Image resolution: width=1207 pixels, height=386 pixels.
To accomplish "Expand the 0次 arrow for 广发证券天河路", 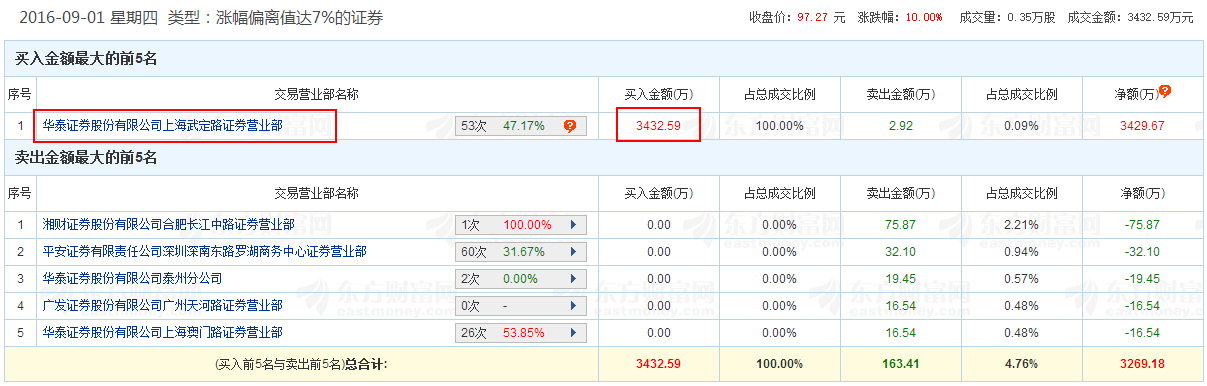I will [573, 306].
